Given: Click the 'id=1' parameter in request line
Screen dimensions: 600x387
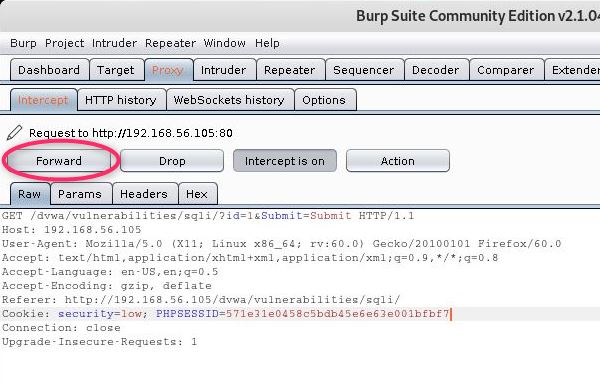Looking at the screenshot, I should click(240, 216).
